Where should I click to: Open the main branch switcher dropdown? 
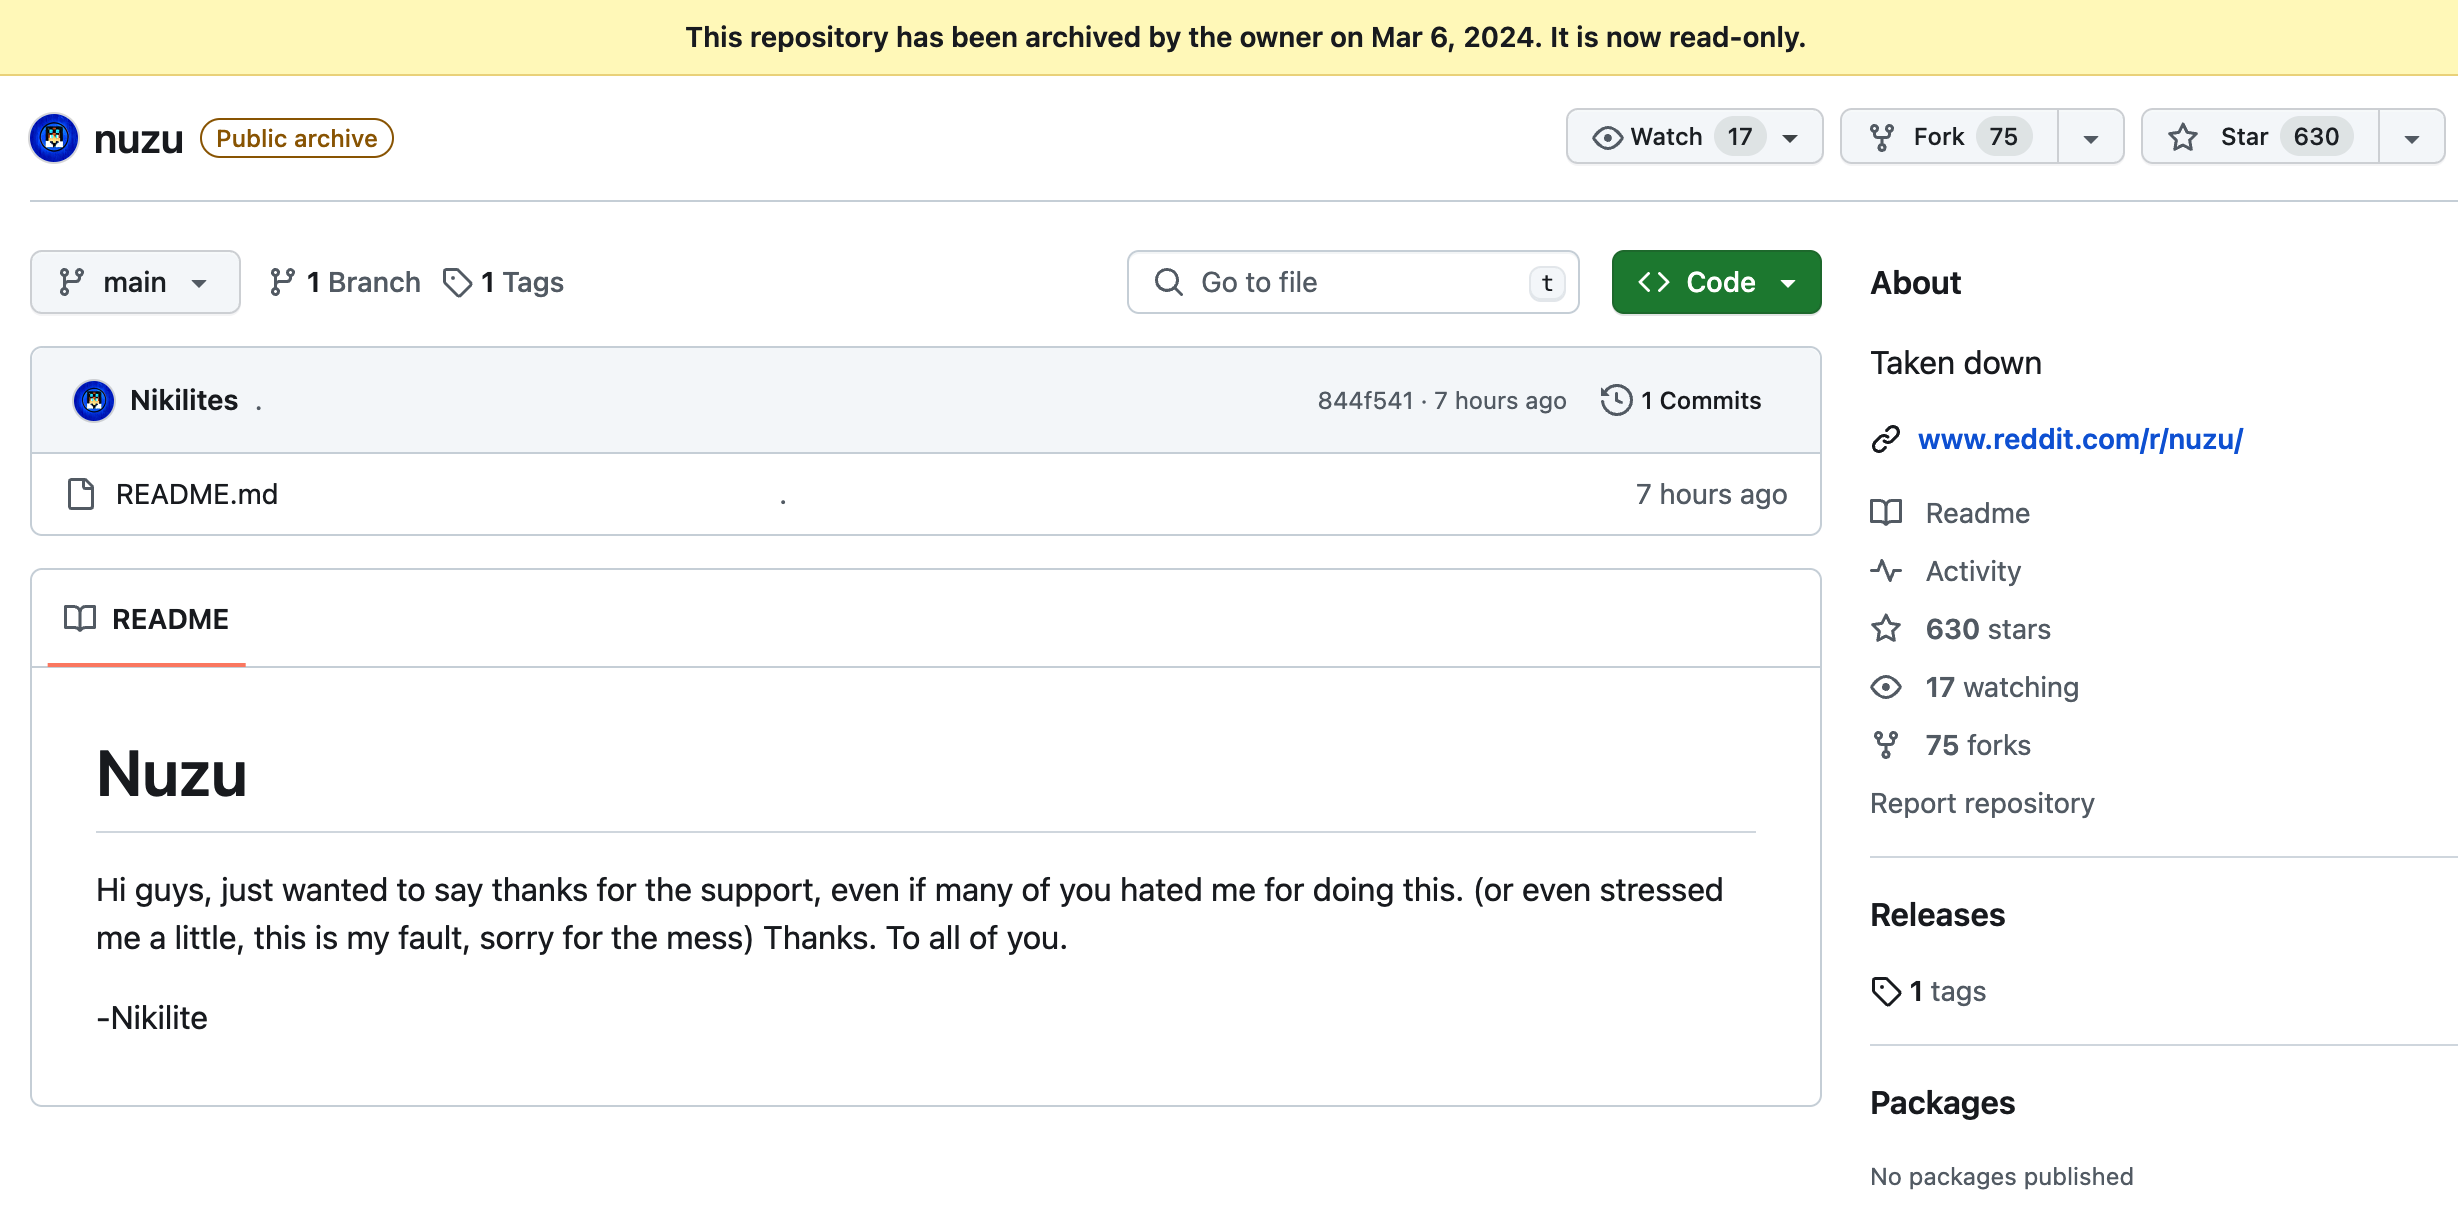[135, 283]
